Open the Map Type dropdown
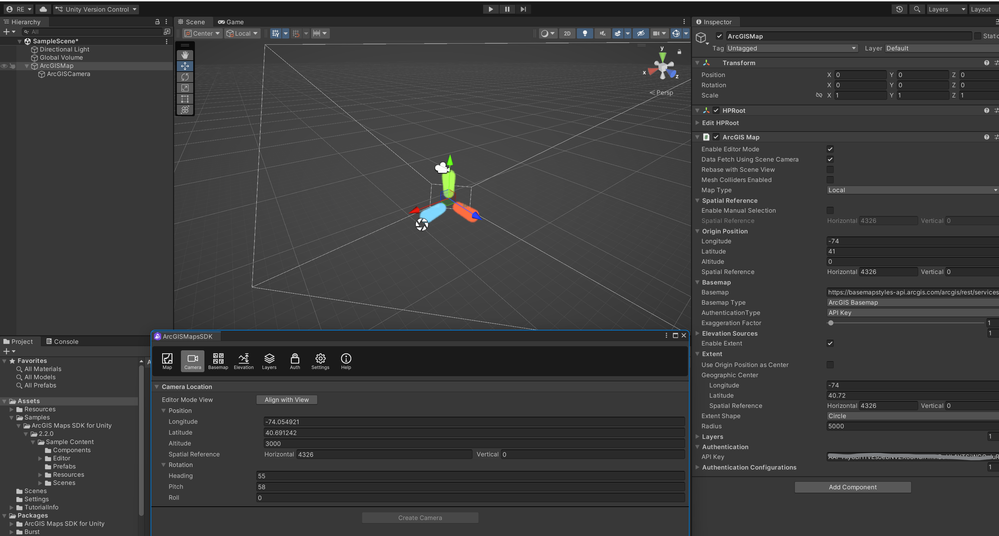 911,190
